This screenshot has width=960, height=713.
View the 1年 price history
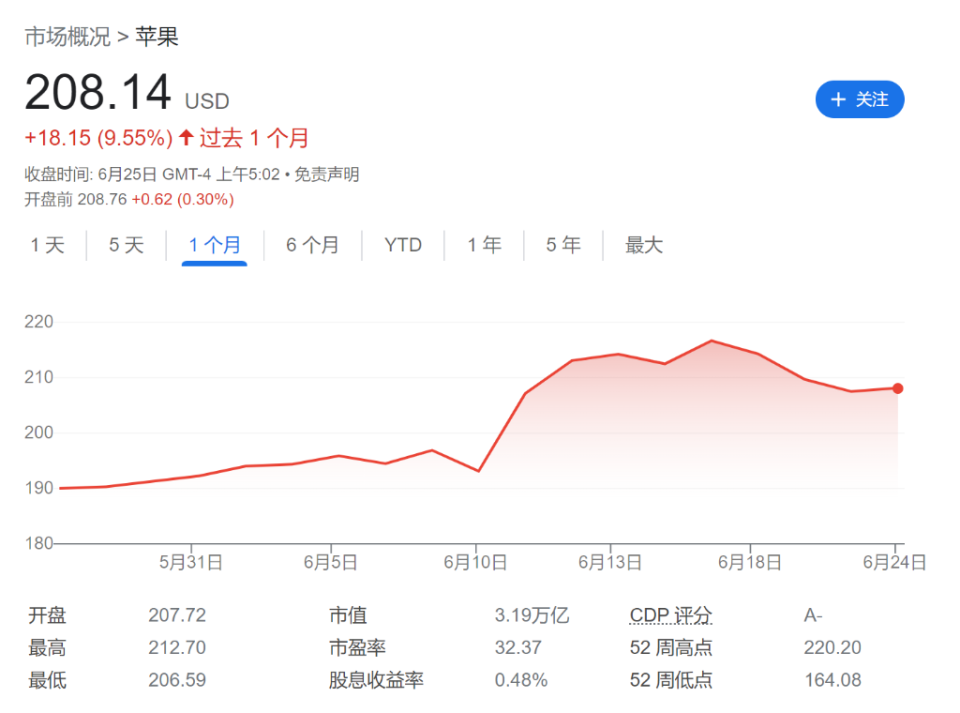pyautogui.click(x=483, y=244)
